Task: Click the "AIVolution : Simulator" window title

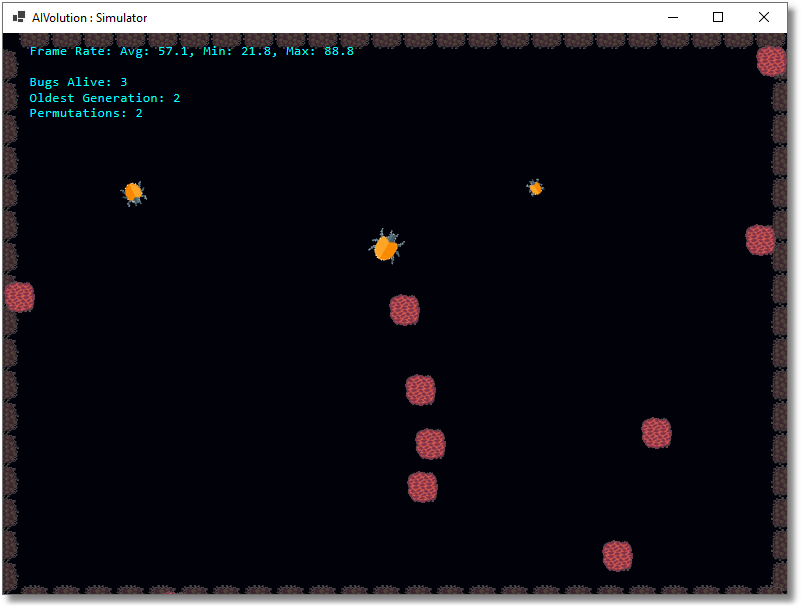Action: click(90, 18)
